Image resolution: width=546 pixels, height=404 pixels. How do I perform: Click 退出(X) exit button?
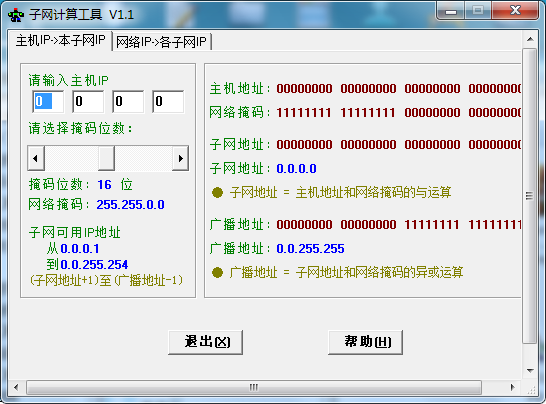[205, 342]
